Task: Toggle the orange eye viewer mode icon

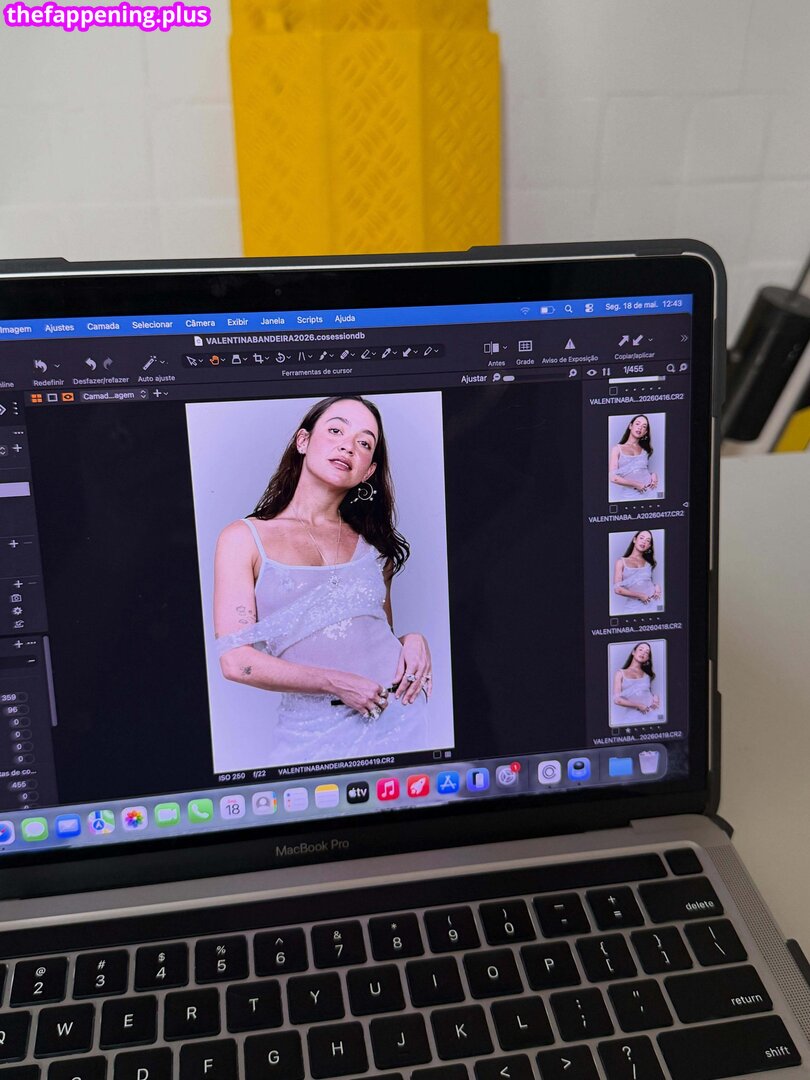Action: (x=68, y=397)
